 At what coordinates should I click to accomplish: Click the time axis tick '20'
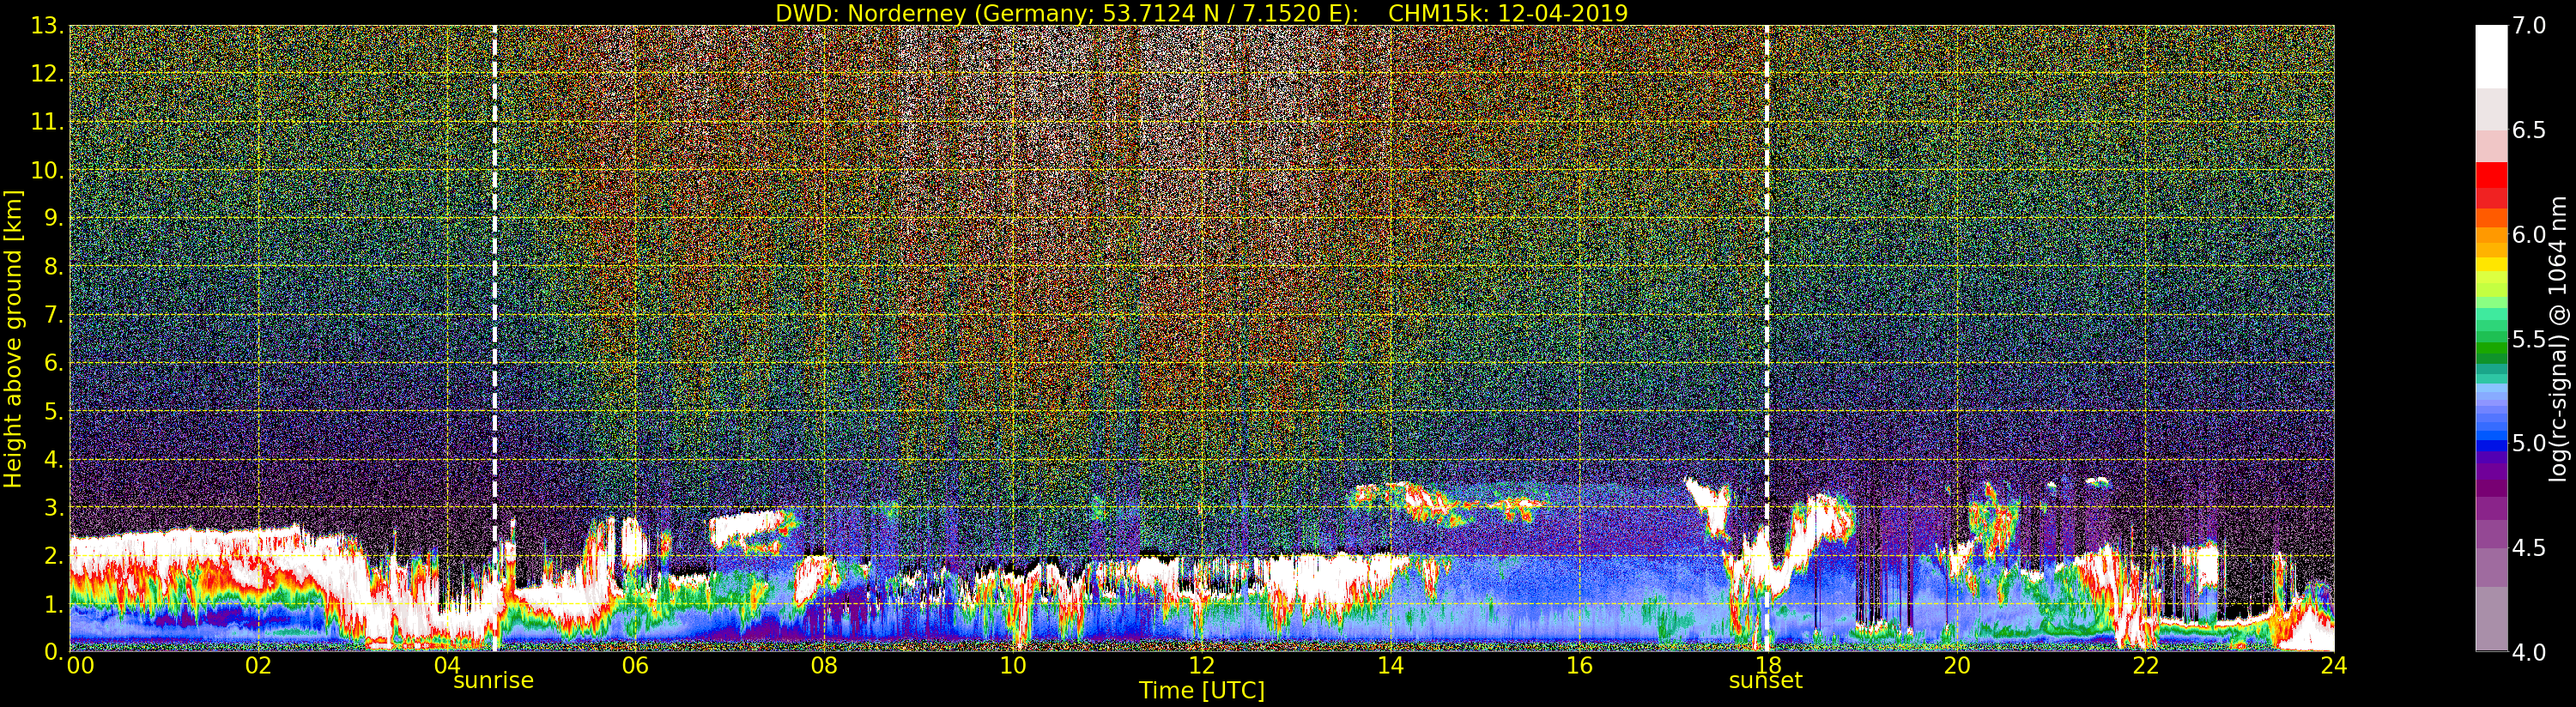point(1957,666)
